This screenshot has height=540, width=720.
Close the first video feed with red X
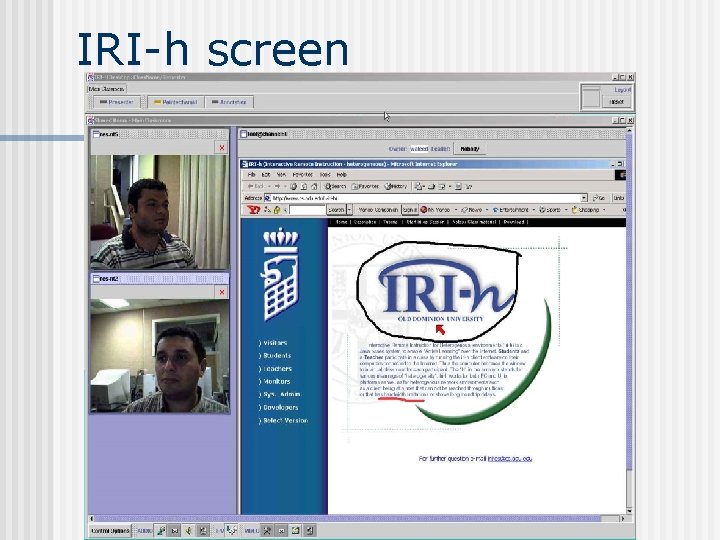click(x=222, y=148)
